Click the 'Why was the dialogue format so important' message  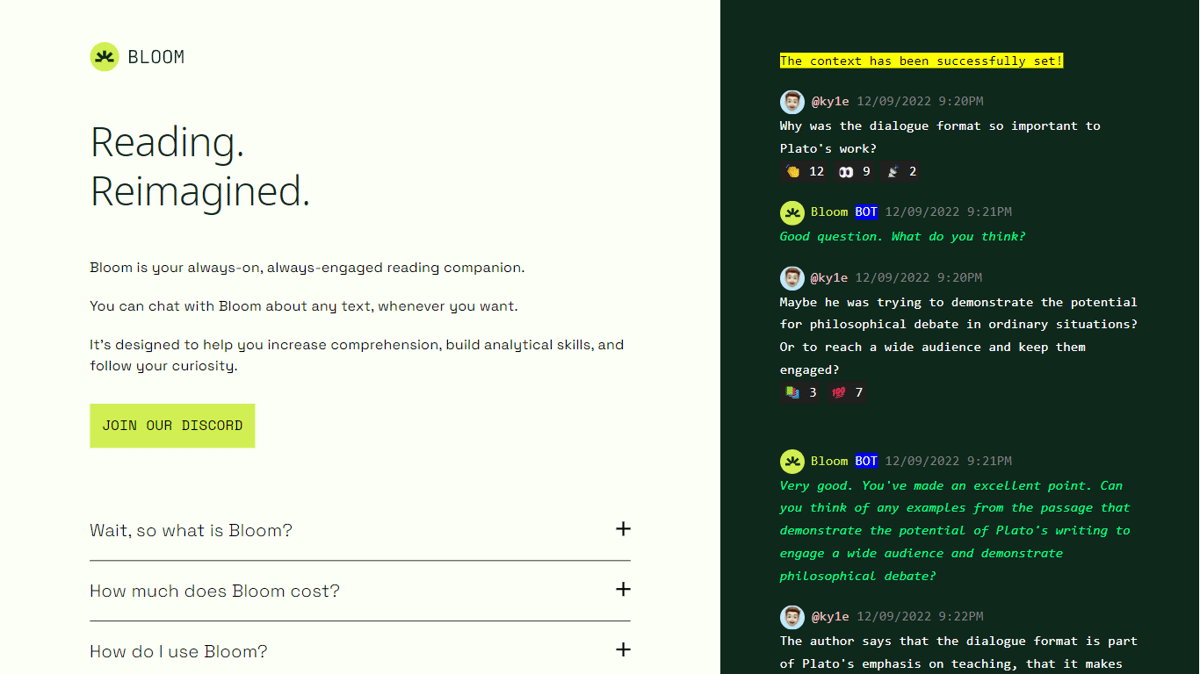tap(940, 137)
